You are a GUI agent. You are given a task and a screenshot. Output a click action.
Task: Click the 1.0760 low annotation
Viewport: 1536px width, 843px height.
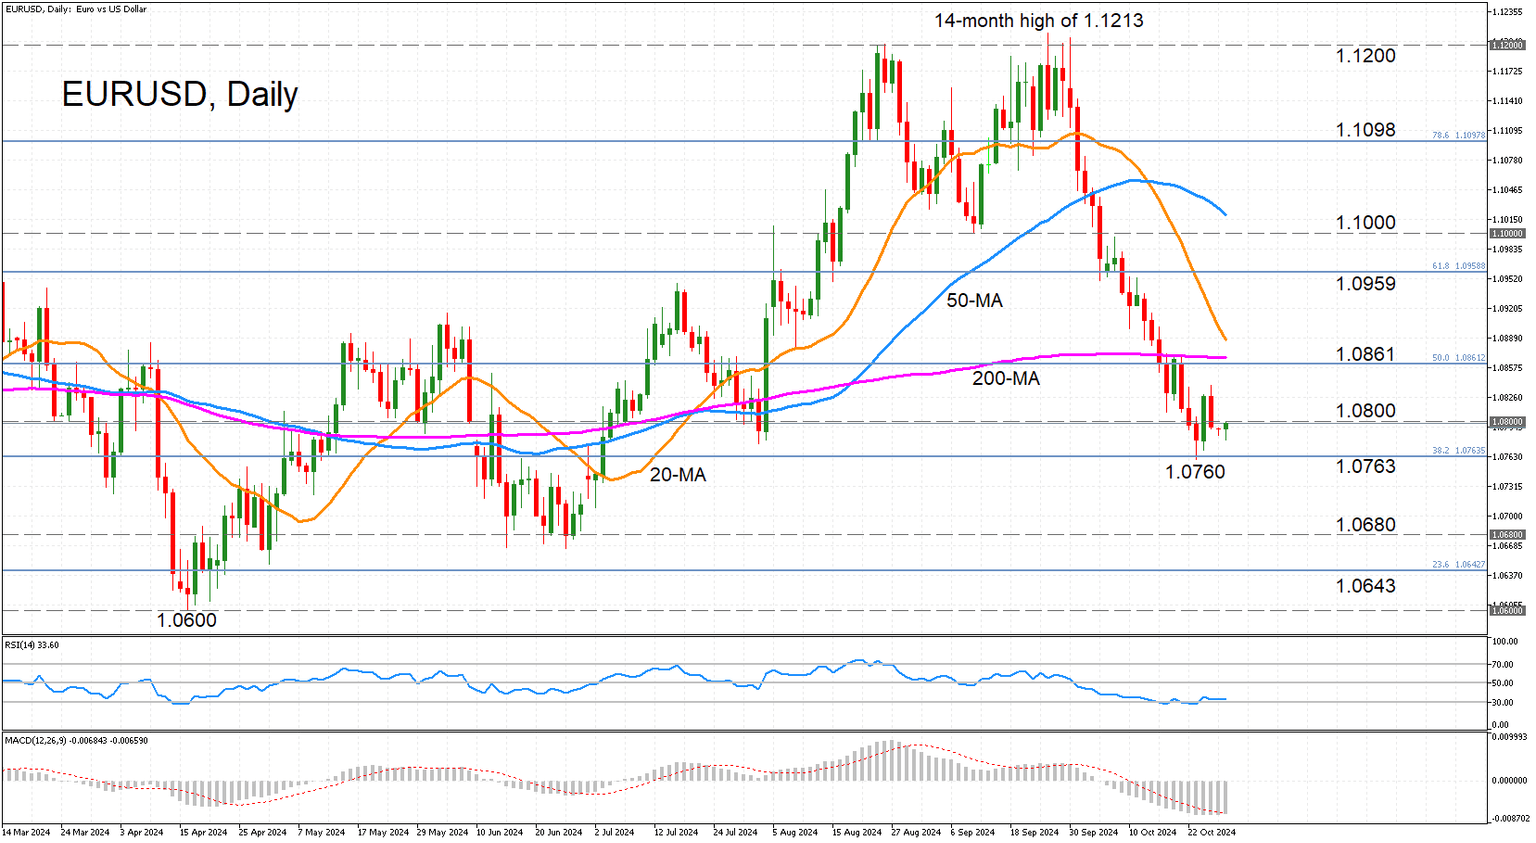point(1195,472)
